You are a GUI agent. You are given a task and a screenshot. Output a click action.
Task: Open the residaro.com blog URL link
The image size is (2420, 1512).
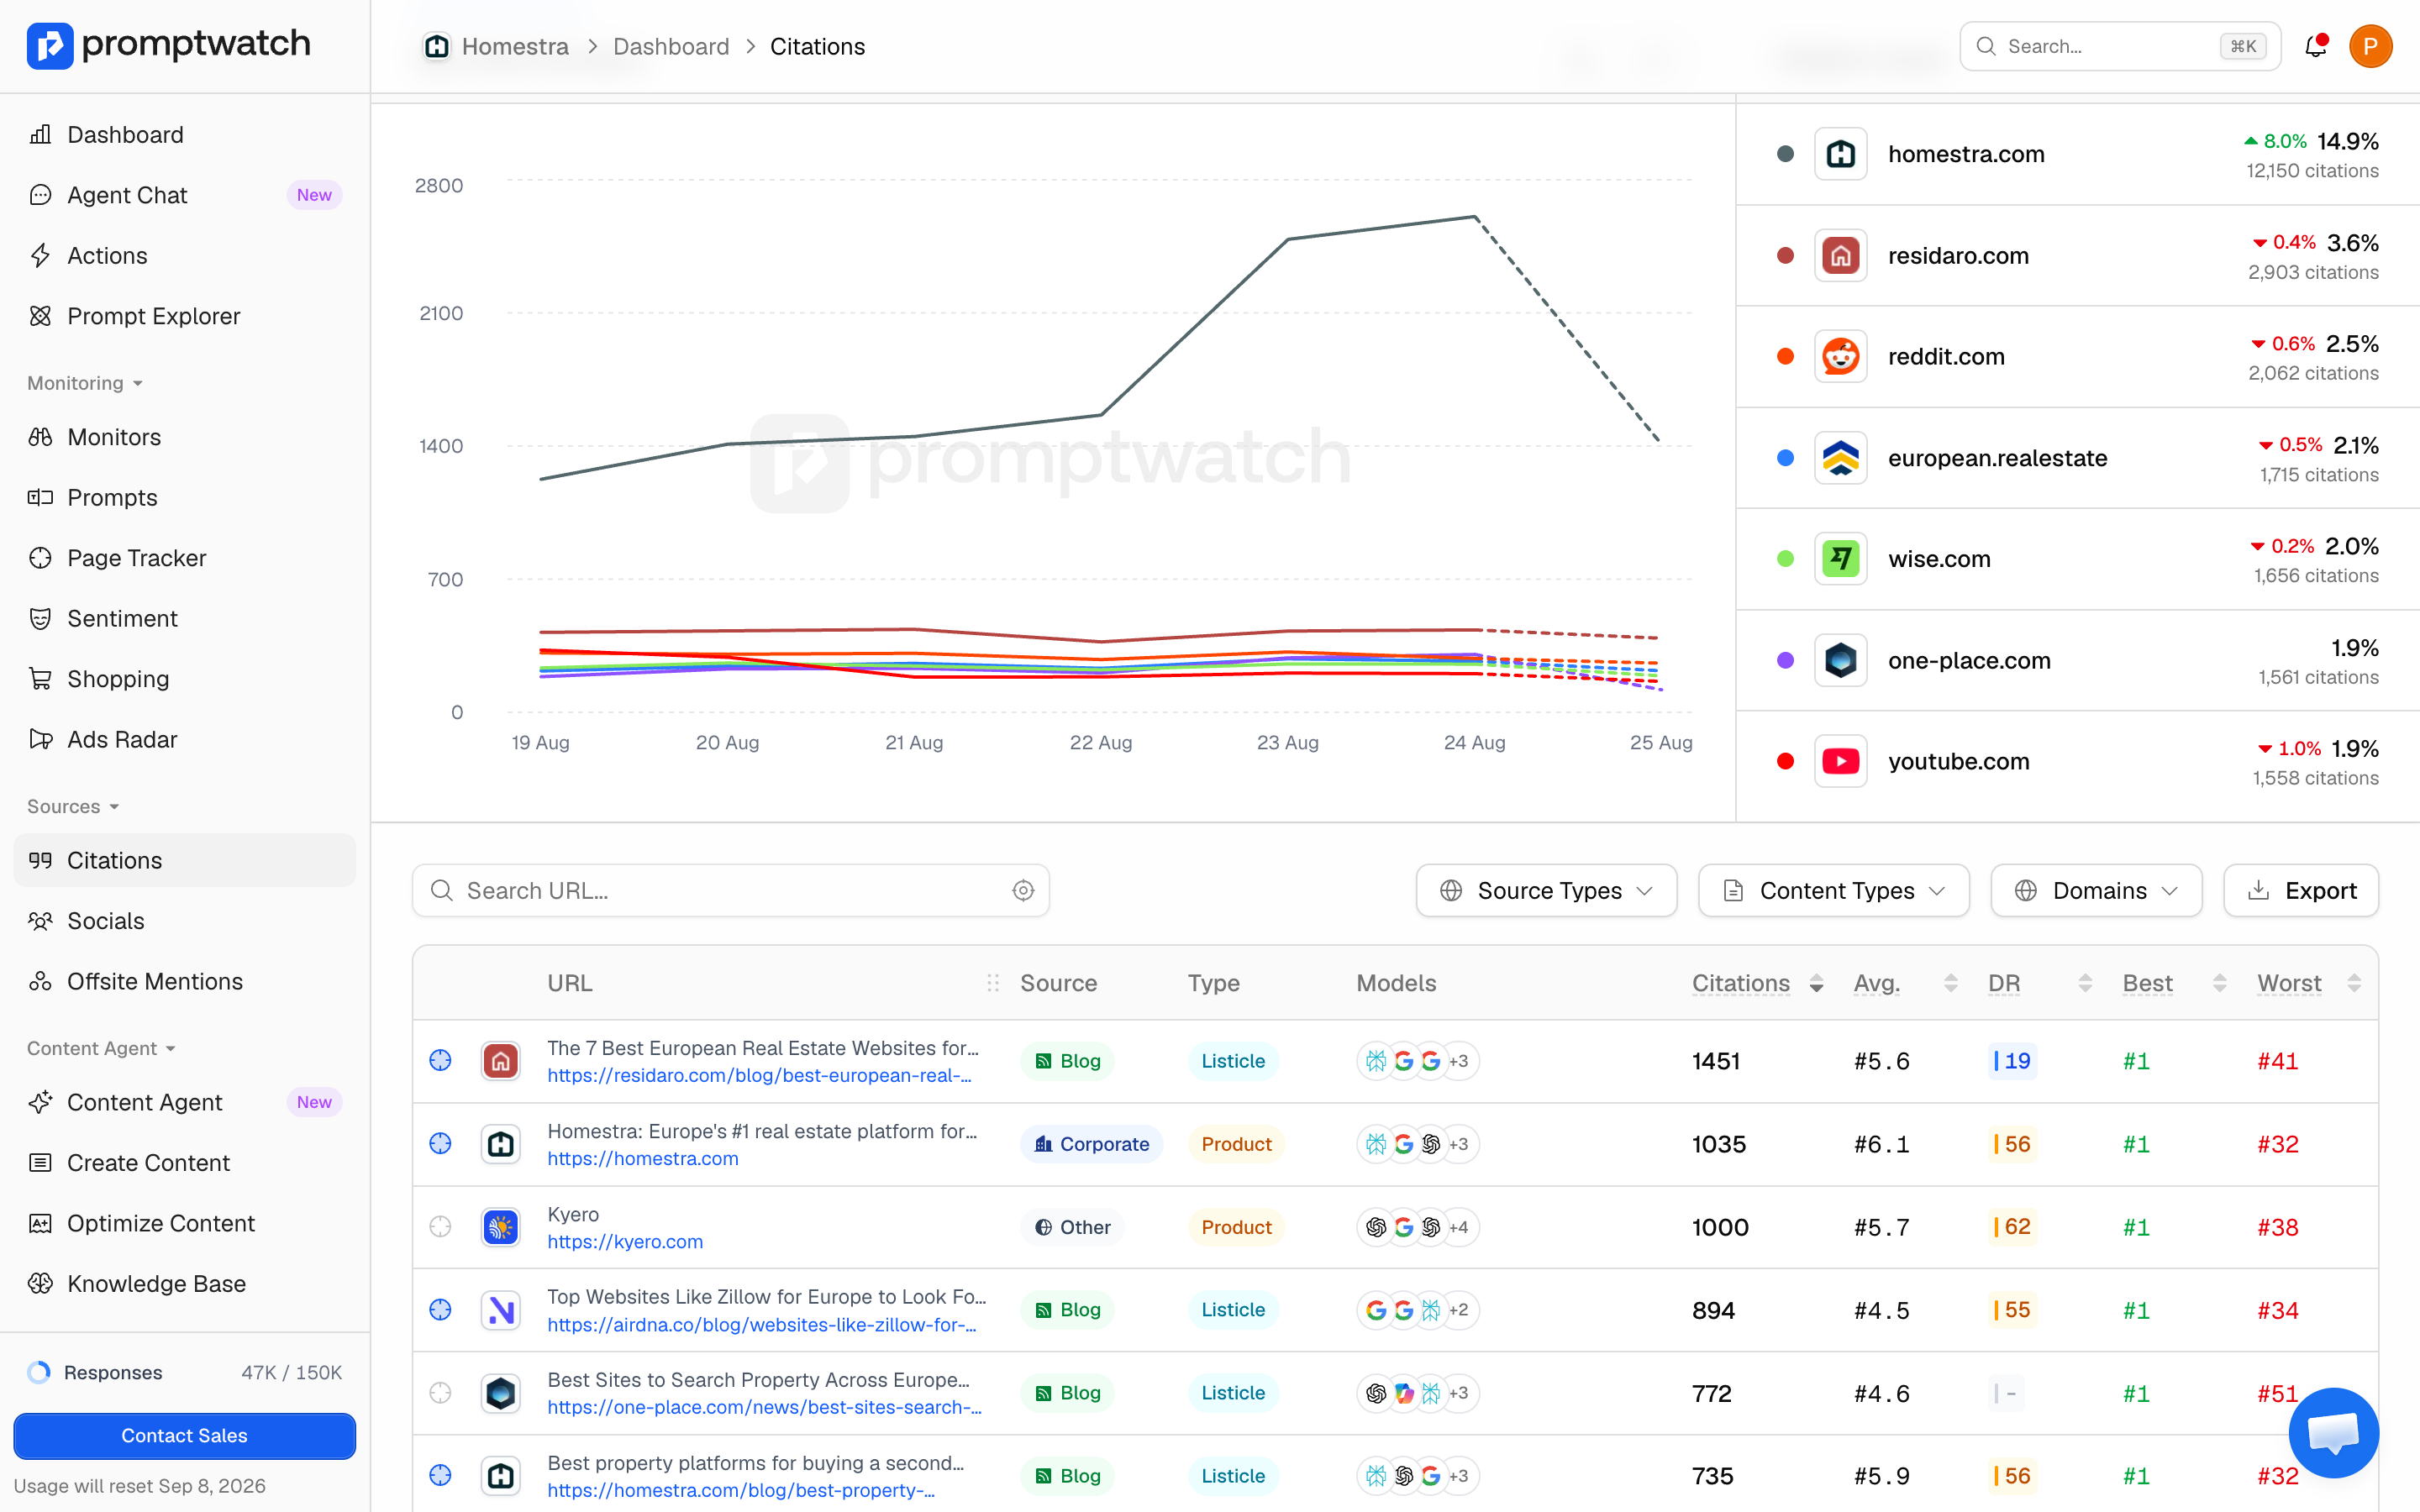point(760,1075)
